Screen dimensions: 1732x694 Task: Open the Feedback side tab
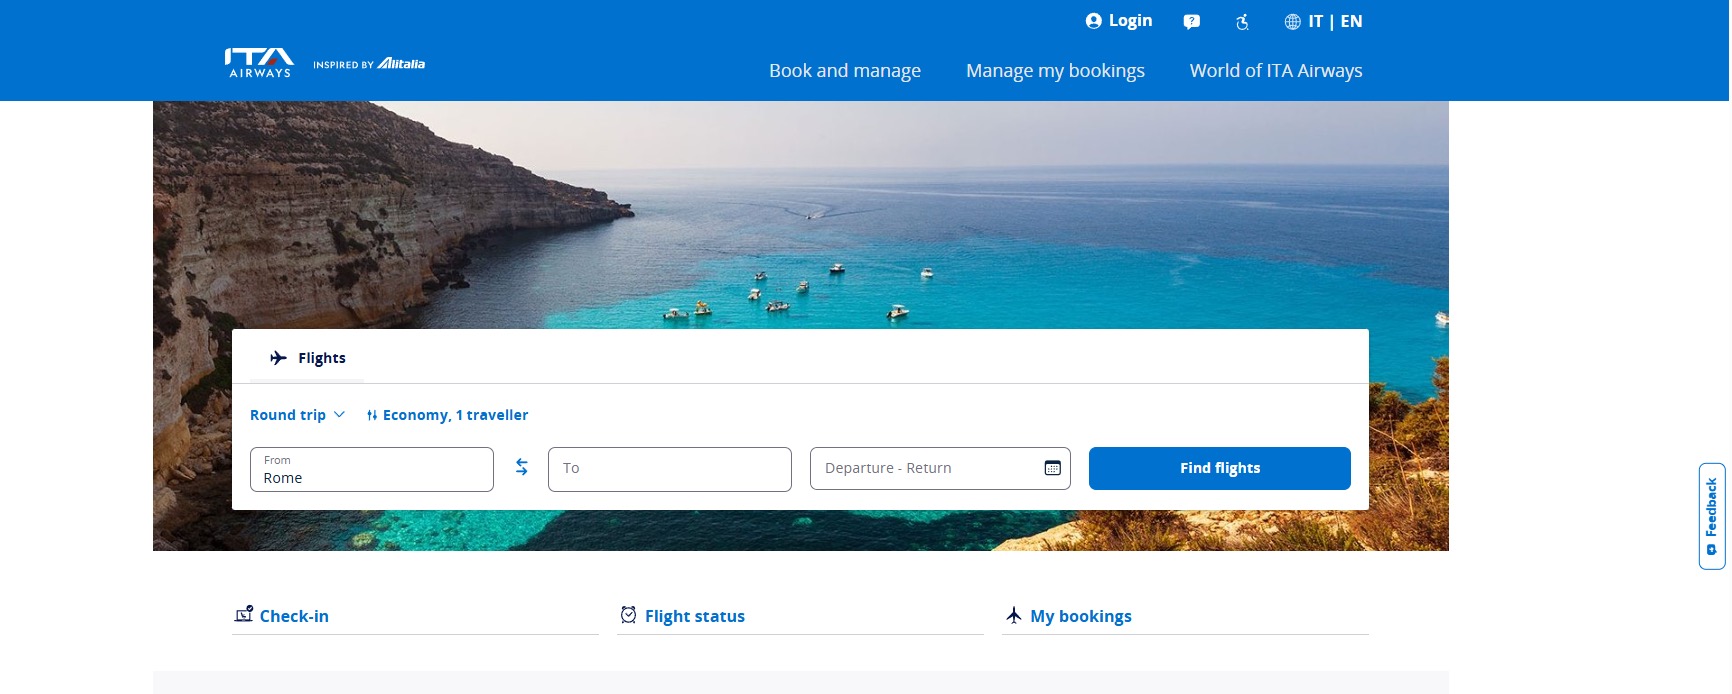pyautogui.click(x=1711, y=515)
